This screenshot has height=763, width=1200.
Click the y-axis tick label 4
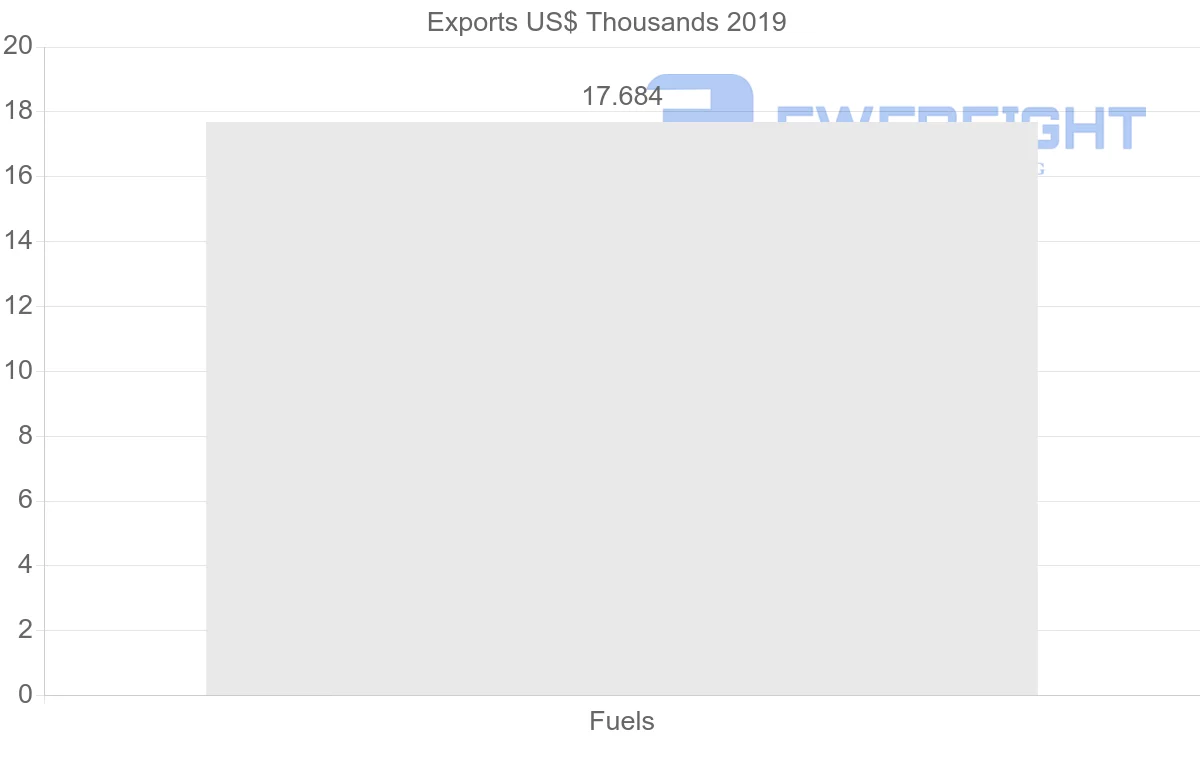click(25, 565)
